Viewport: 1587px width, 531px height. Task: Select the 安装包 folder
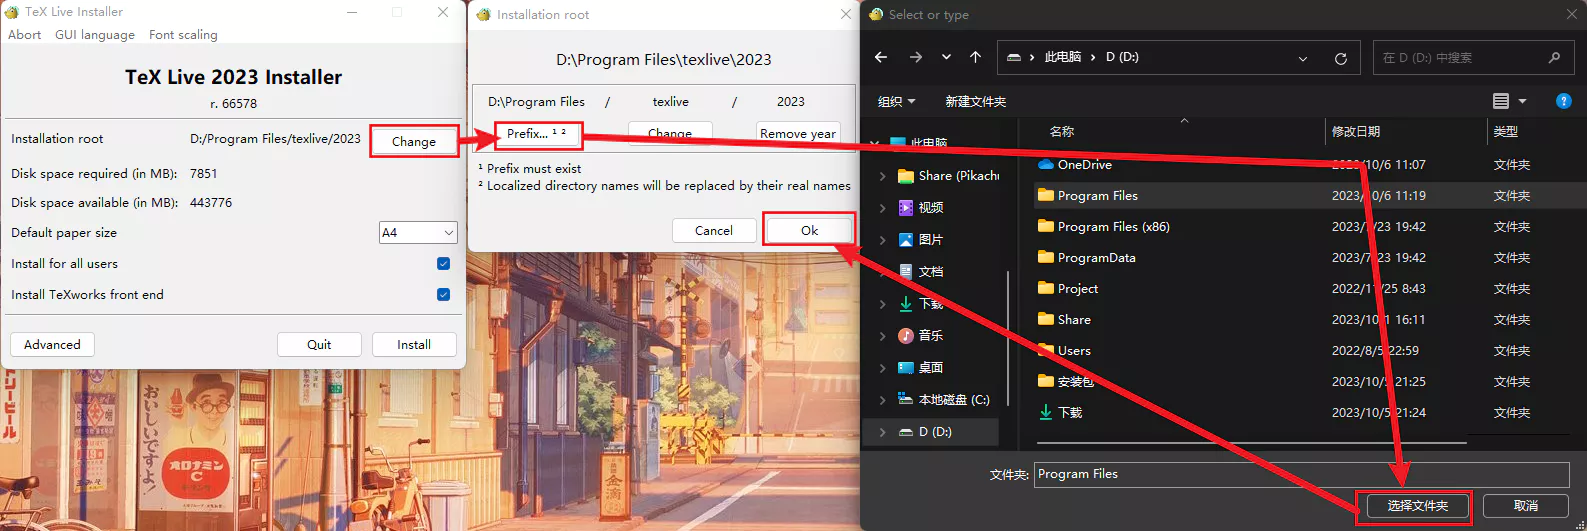tap(1075, 382)
